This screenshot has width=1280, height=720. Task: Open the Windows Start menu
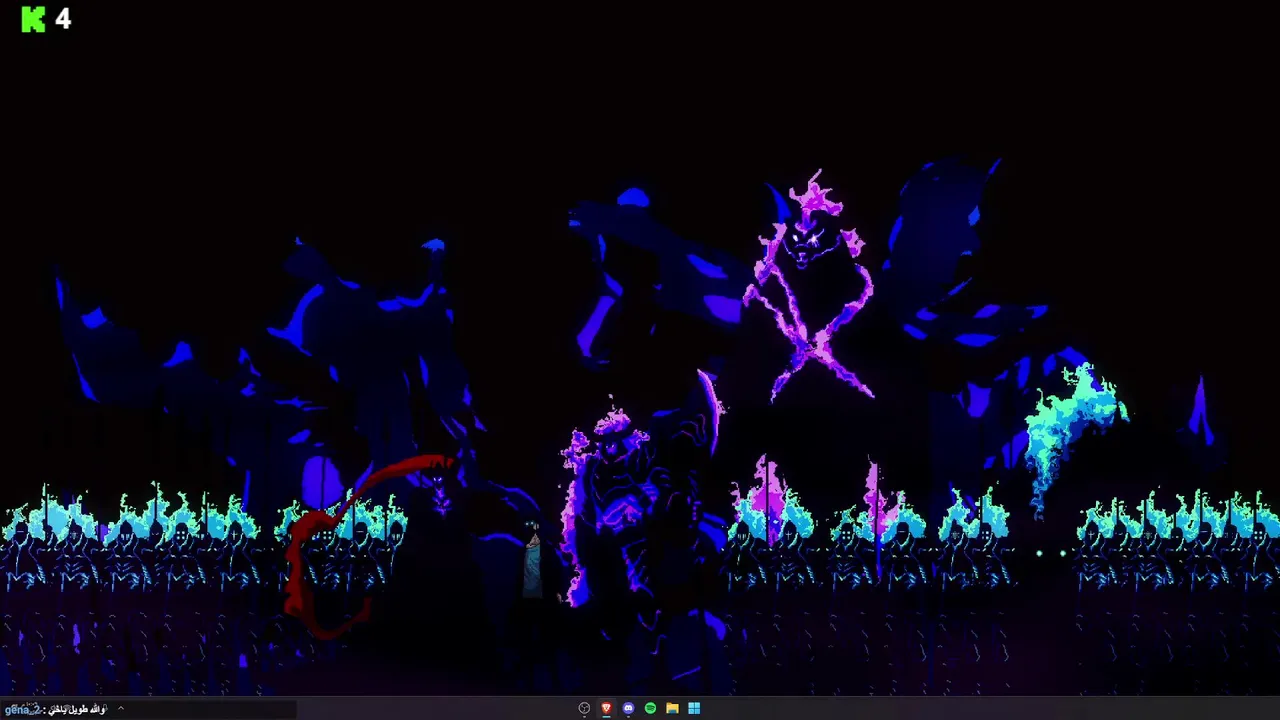pyautogui.click(x=694, y=708)
